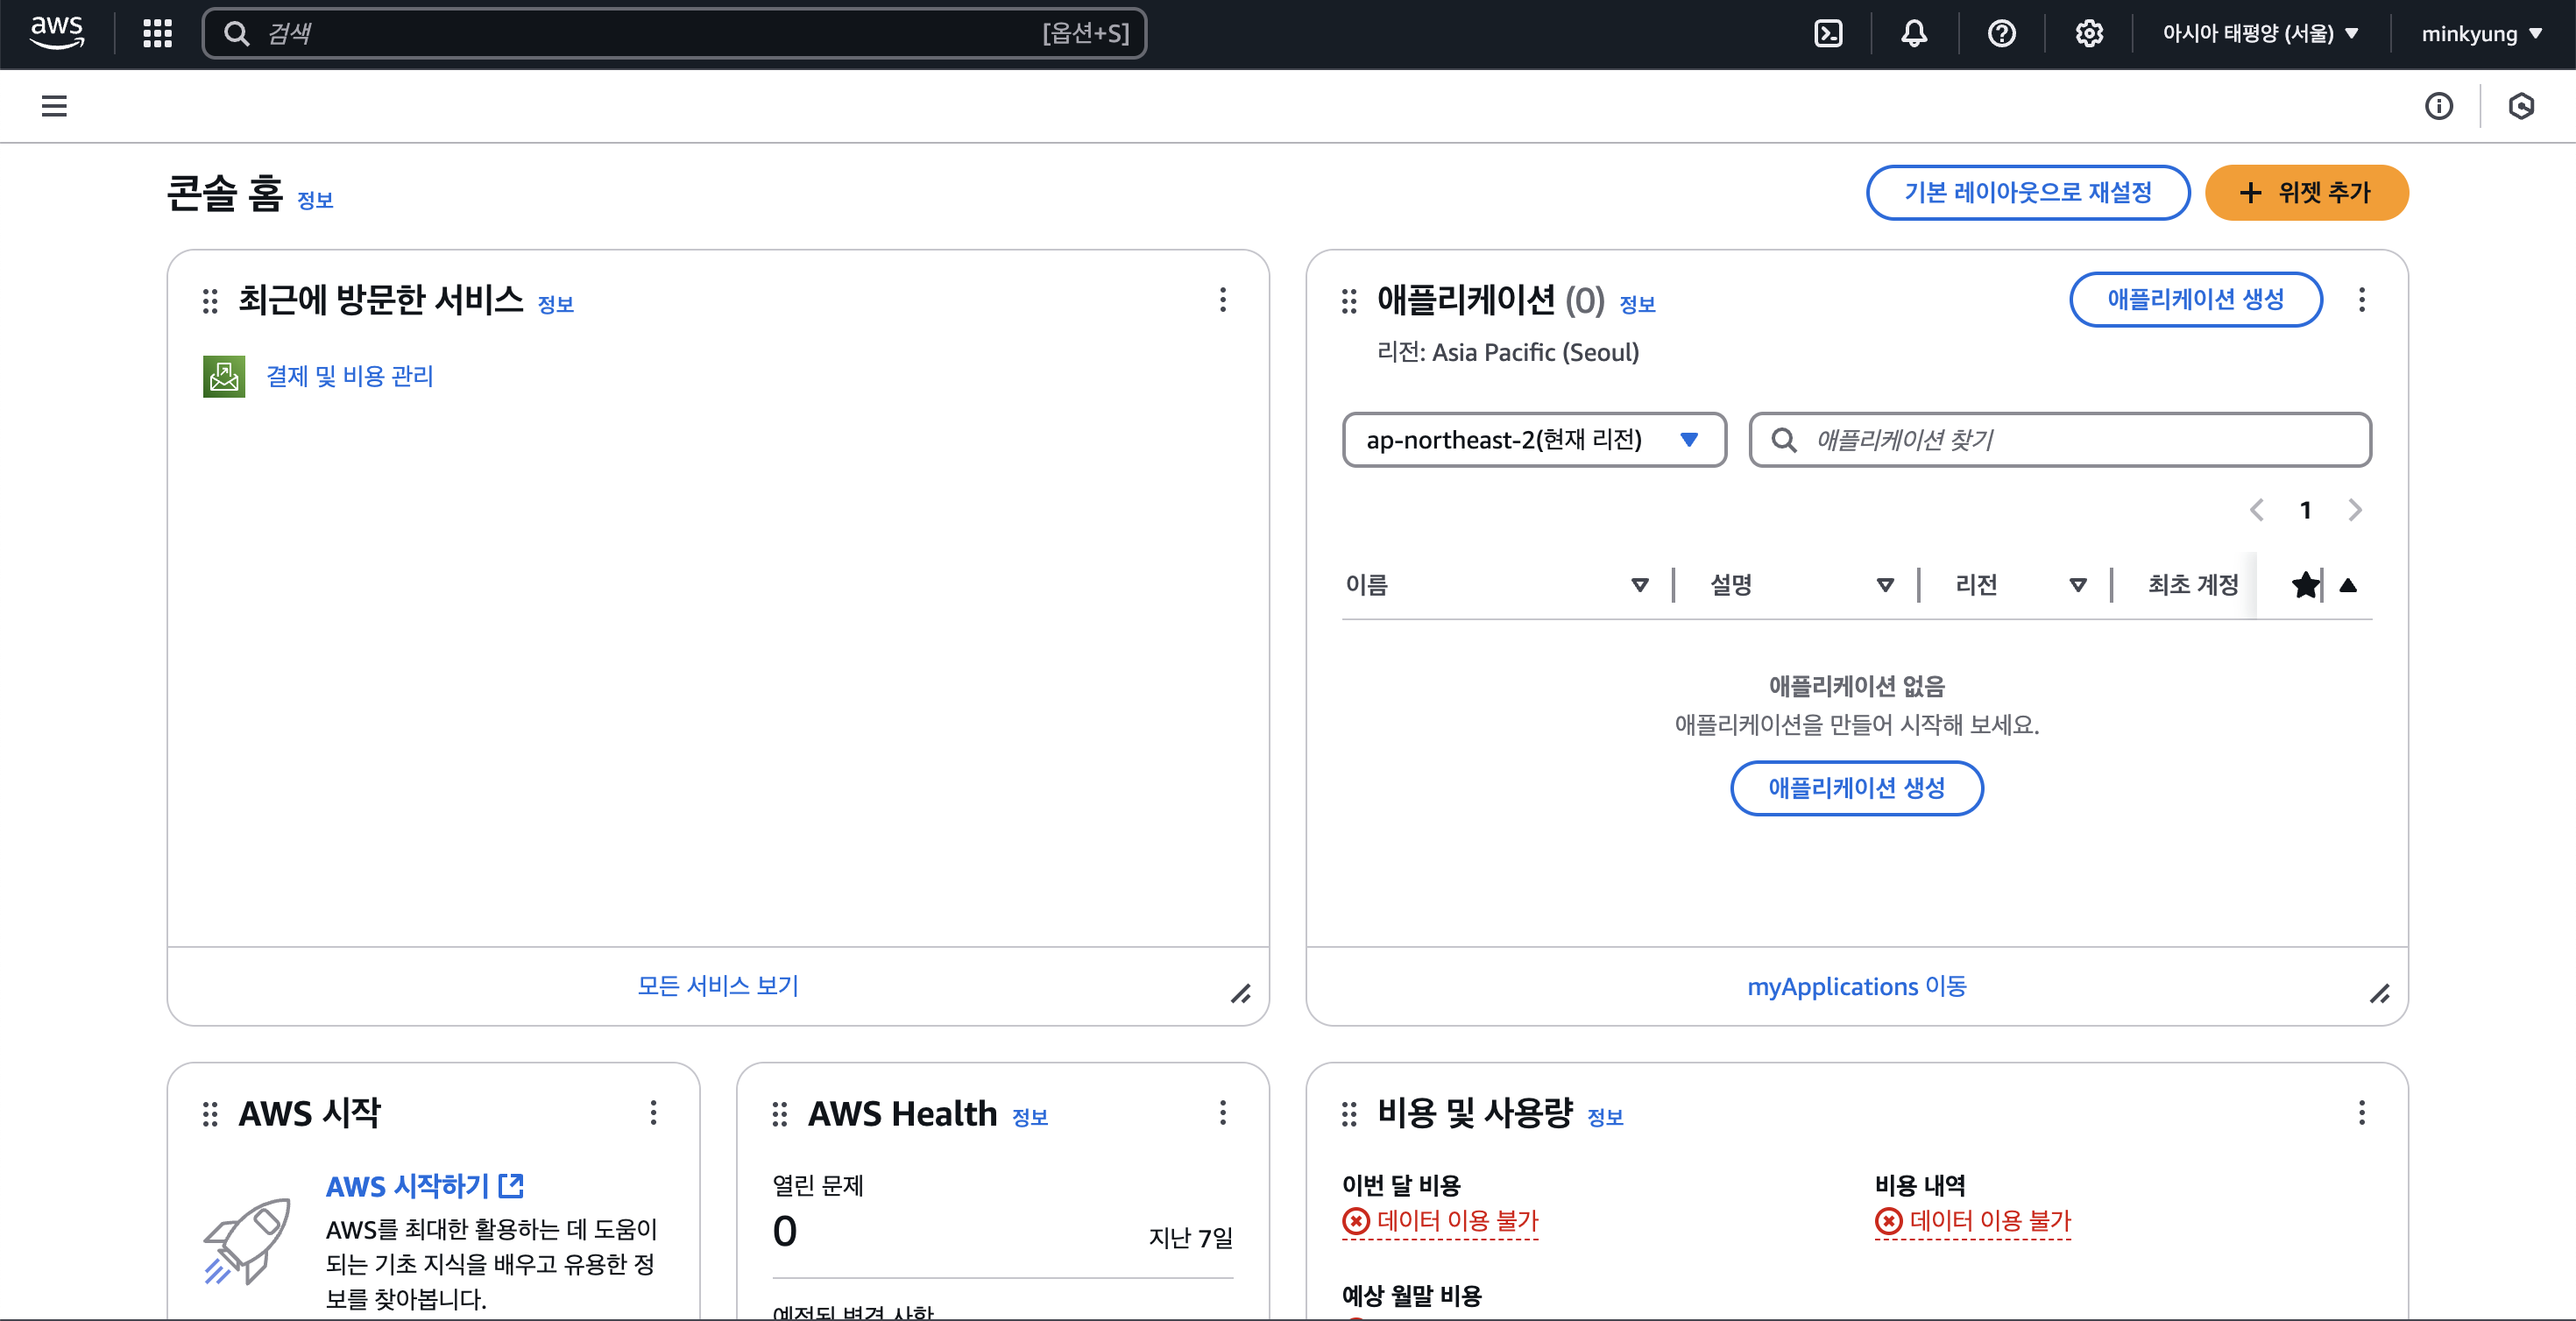Open the region selector 아시아 태평양 (서울)
Viewport: 2576px width, 1321px height.
[2260, 34]
